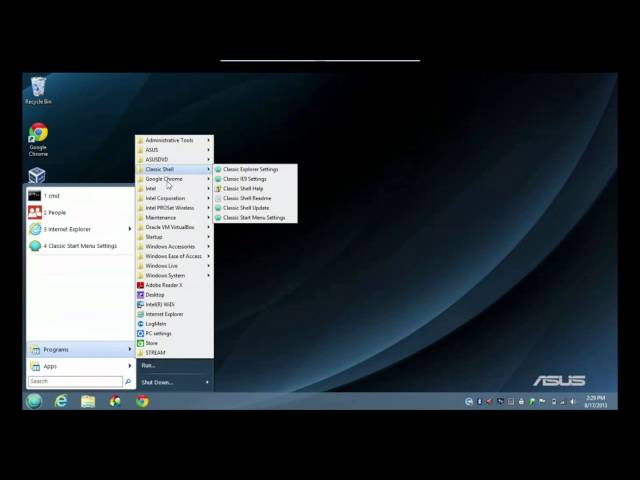This screenshot has width=640, height=480.
Task: Open Recycle Bin desktop icon
Action: tap(38, 90)
